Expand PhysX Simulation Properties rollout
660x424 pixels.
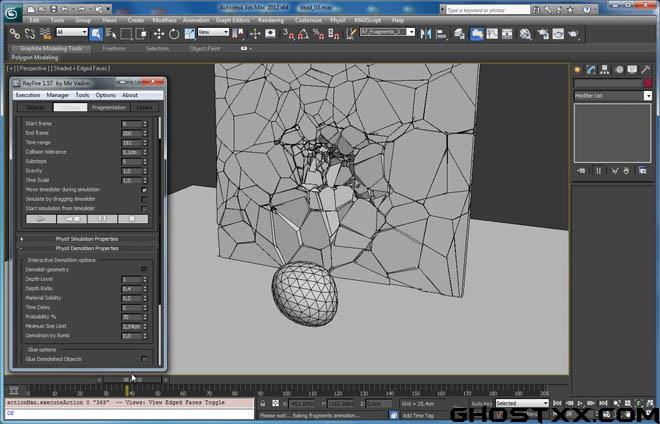pos(87,239)
